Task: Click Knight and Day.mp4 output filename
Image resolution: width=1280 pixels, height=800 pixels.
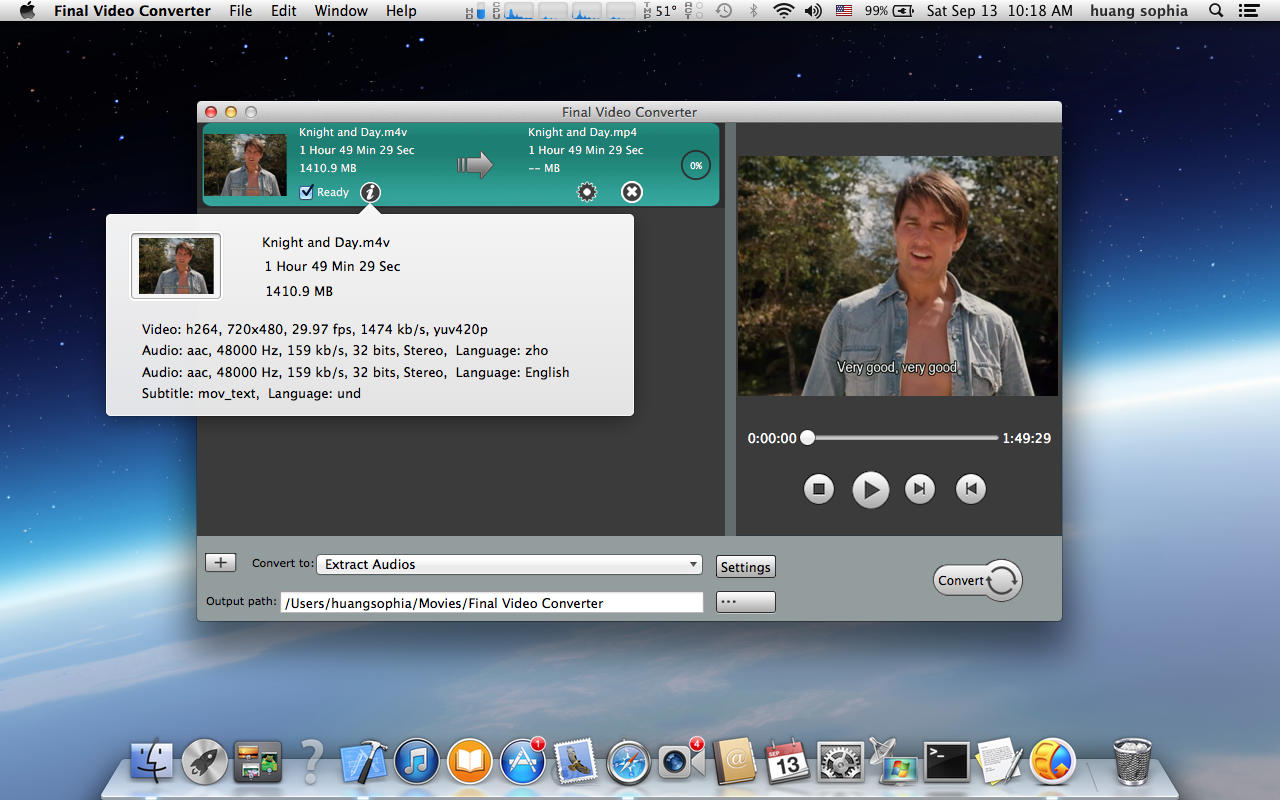Action: [x=582, y=132]
